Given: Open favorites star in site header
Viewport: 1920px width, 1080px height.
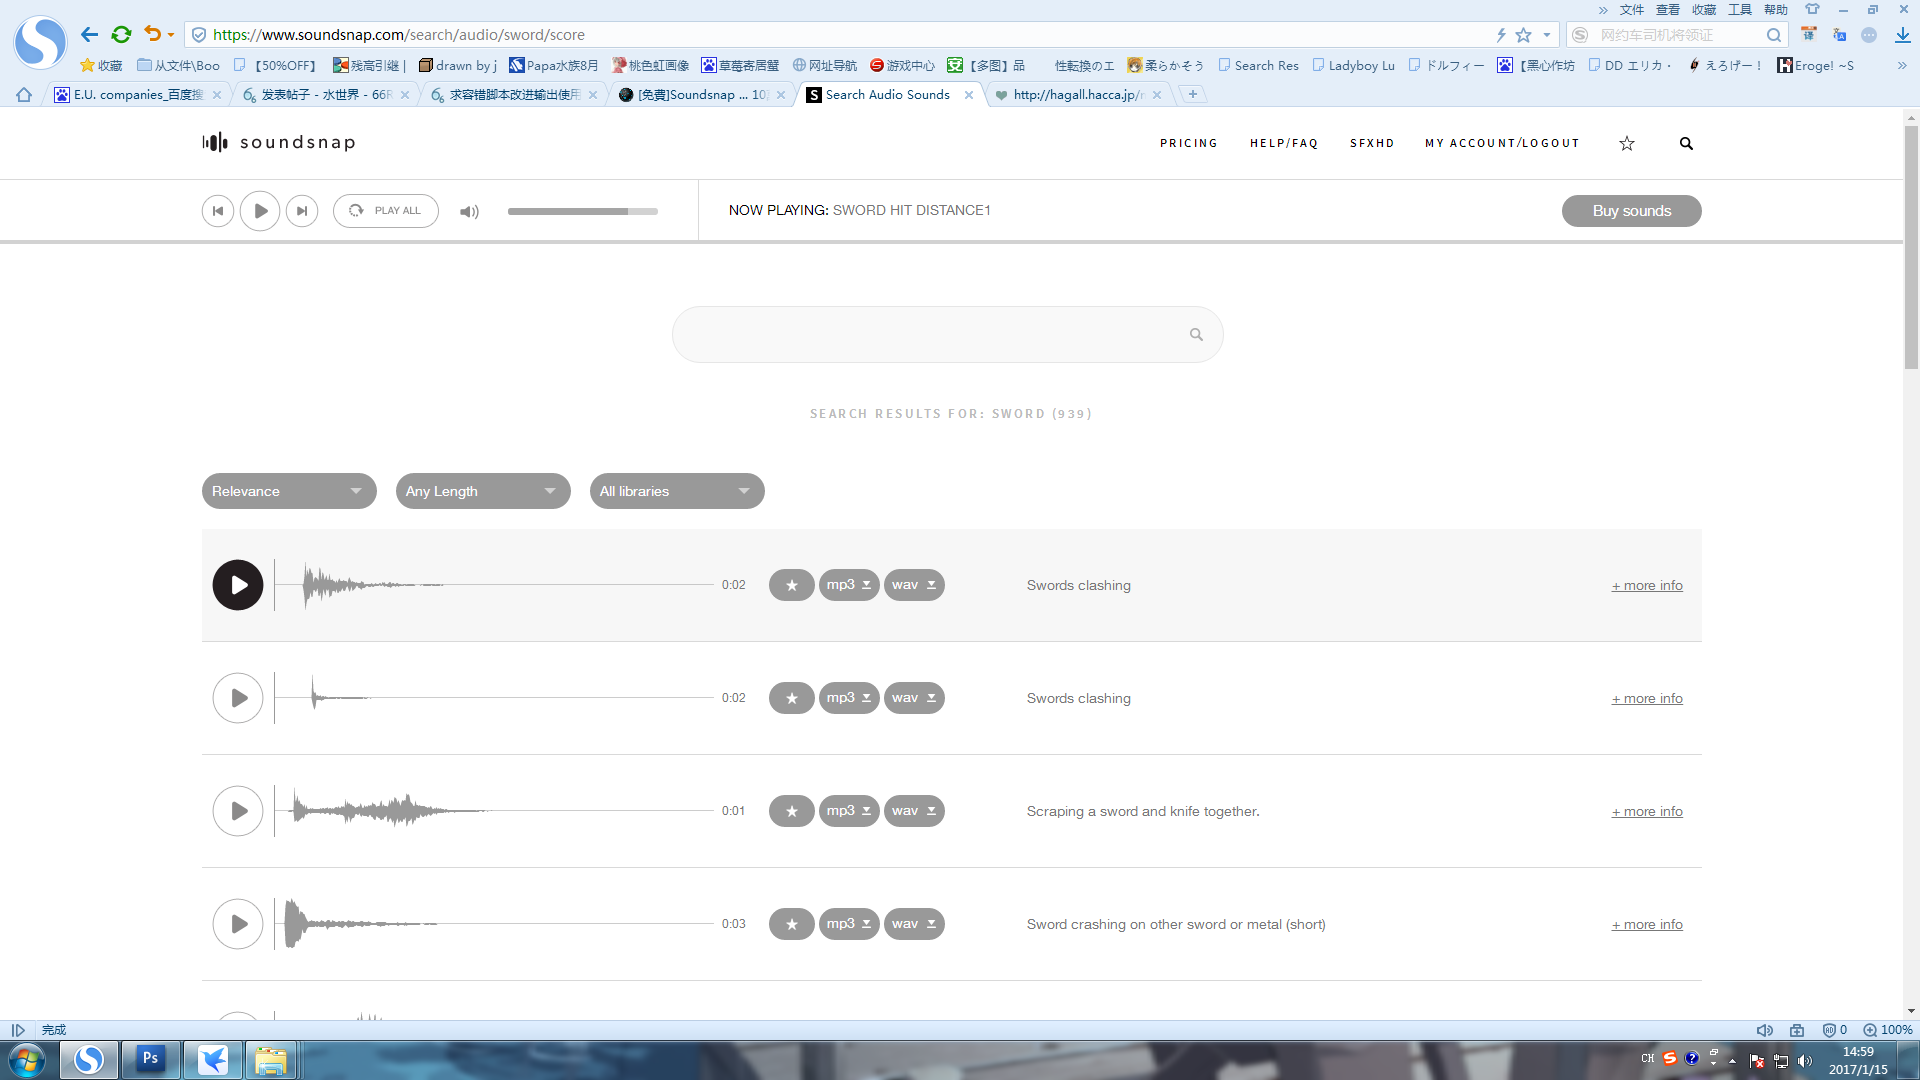Looking at the screenshot, I should coord(1627,143).
